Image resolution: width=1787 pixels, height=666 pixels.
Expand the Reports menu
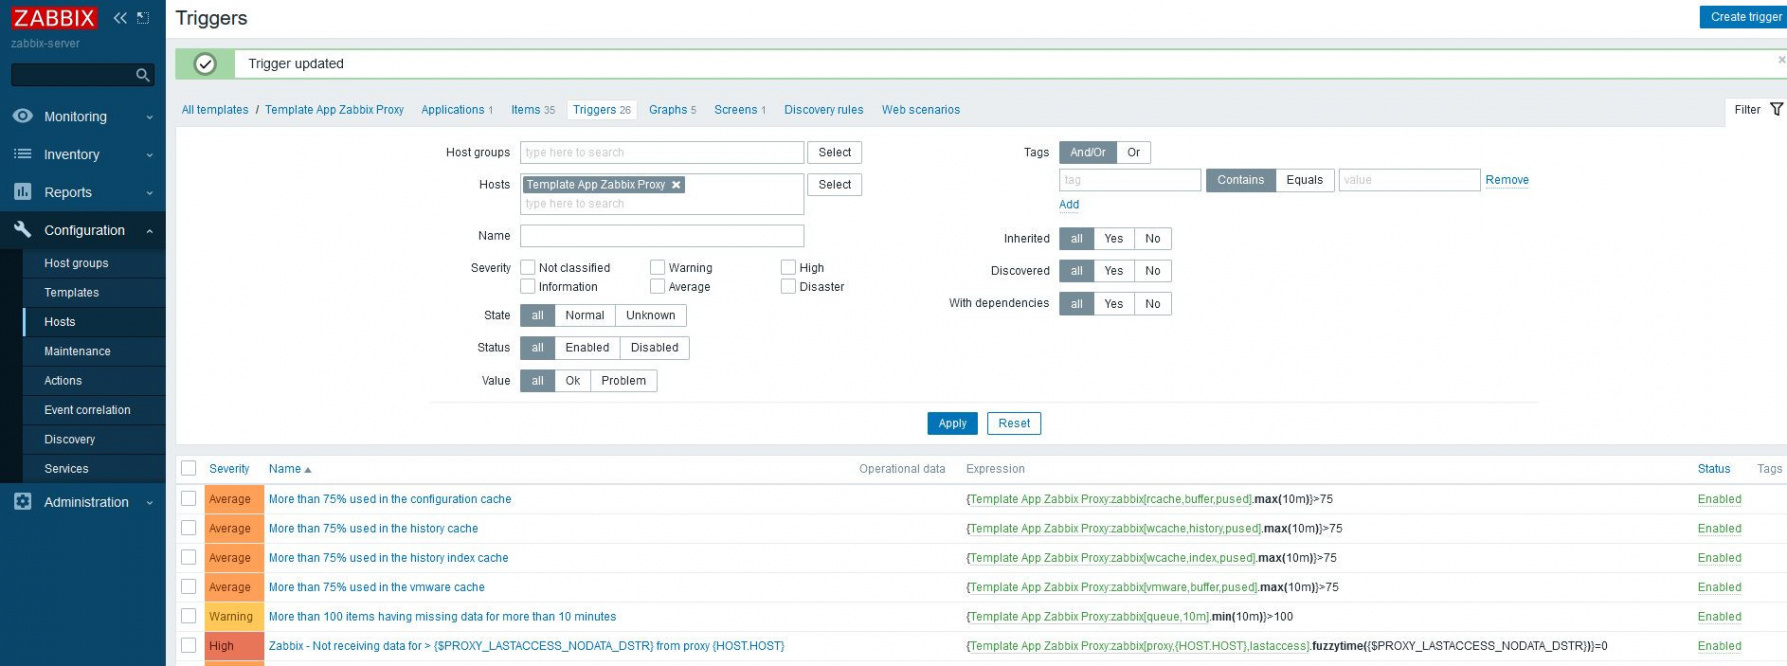149,193
